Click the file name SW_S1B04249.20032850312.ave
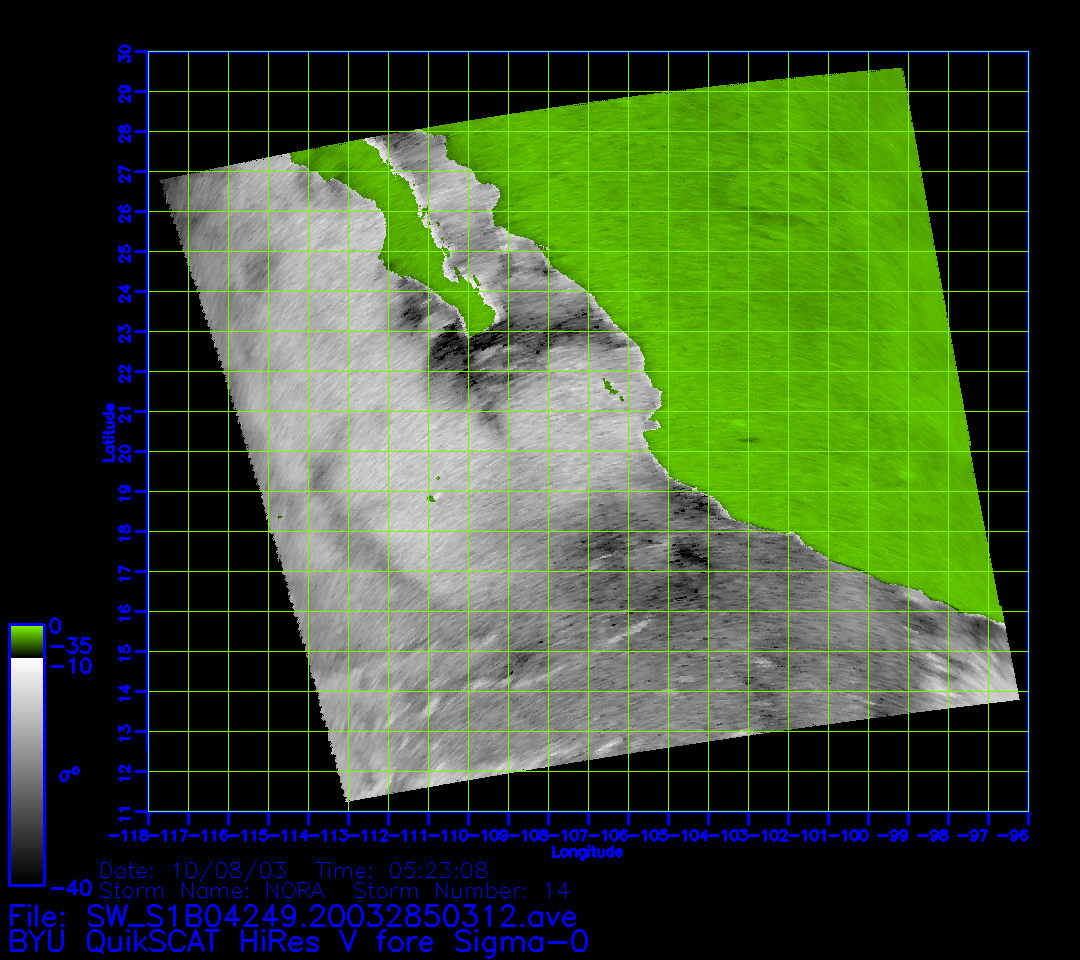This screenshot has height=960, width=1080. coord(330,916)
